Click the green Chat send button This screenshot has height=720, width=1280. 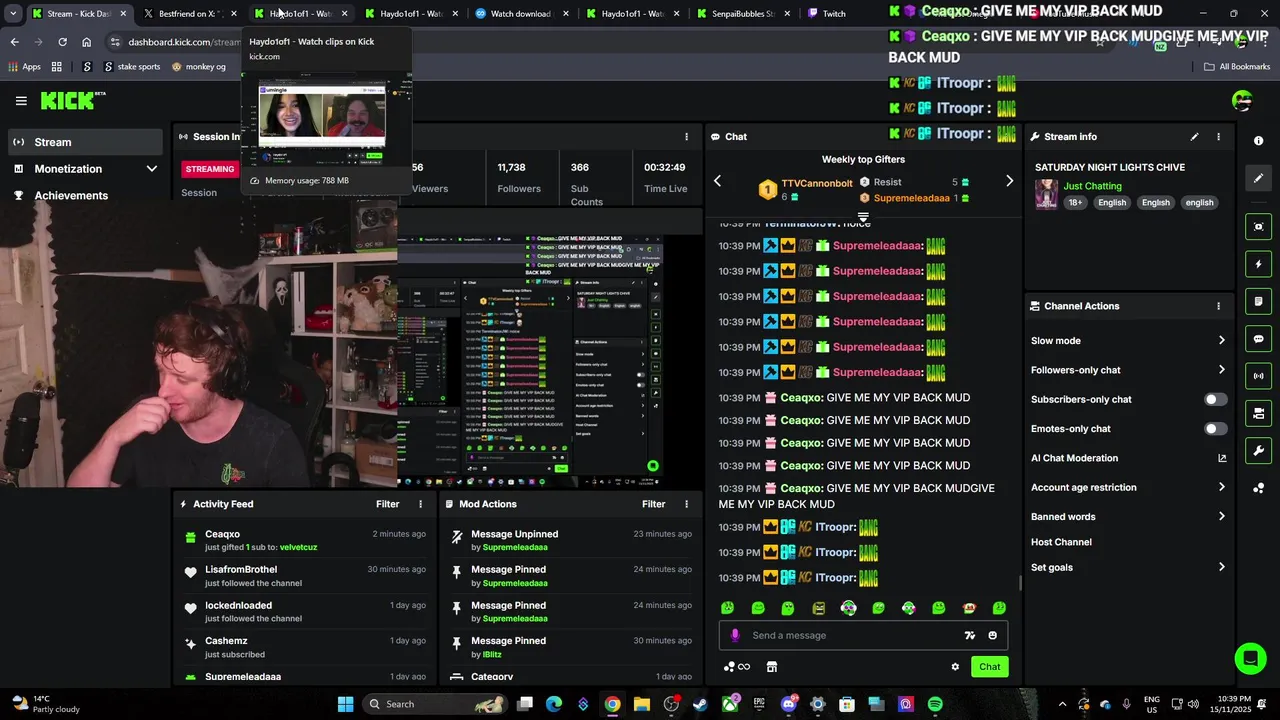(989, 667)
